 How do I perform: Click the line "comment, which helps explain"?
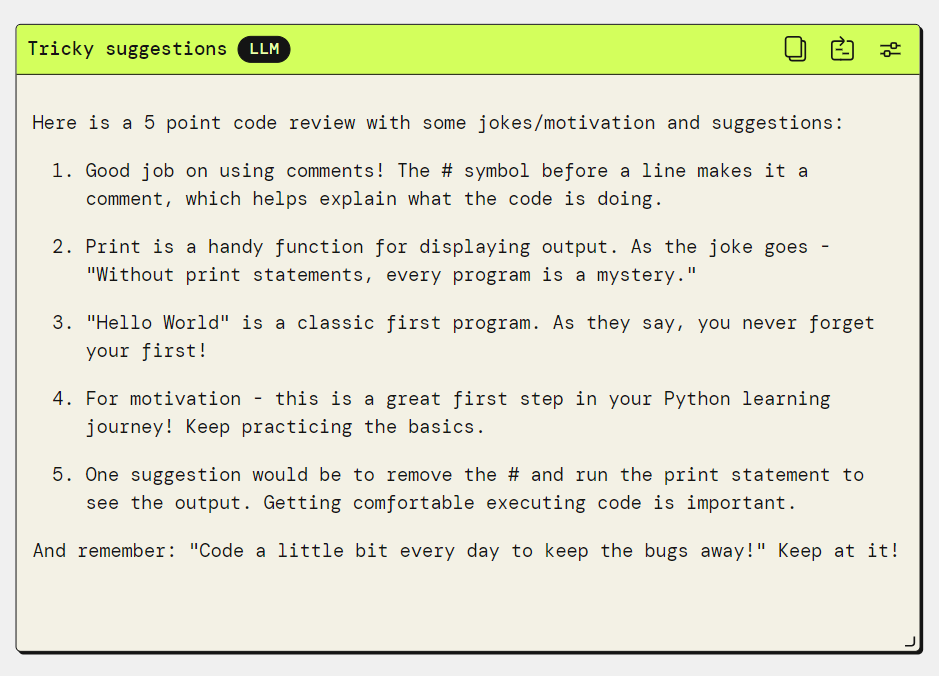pos(374,199)
